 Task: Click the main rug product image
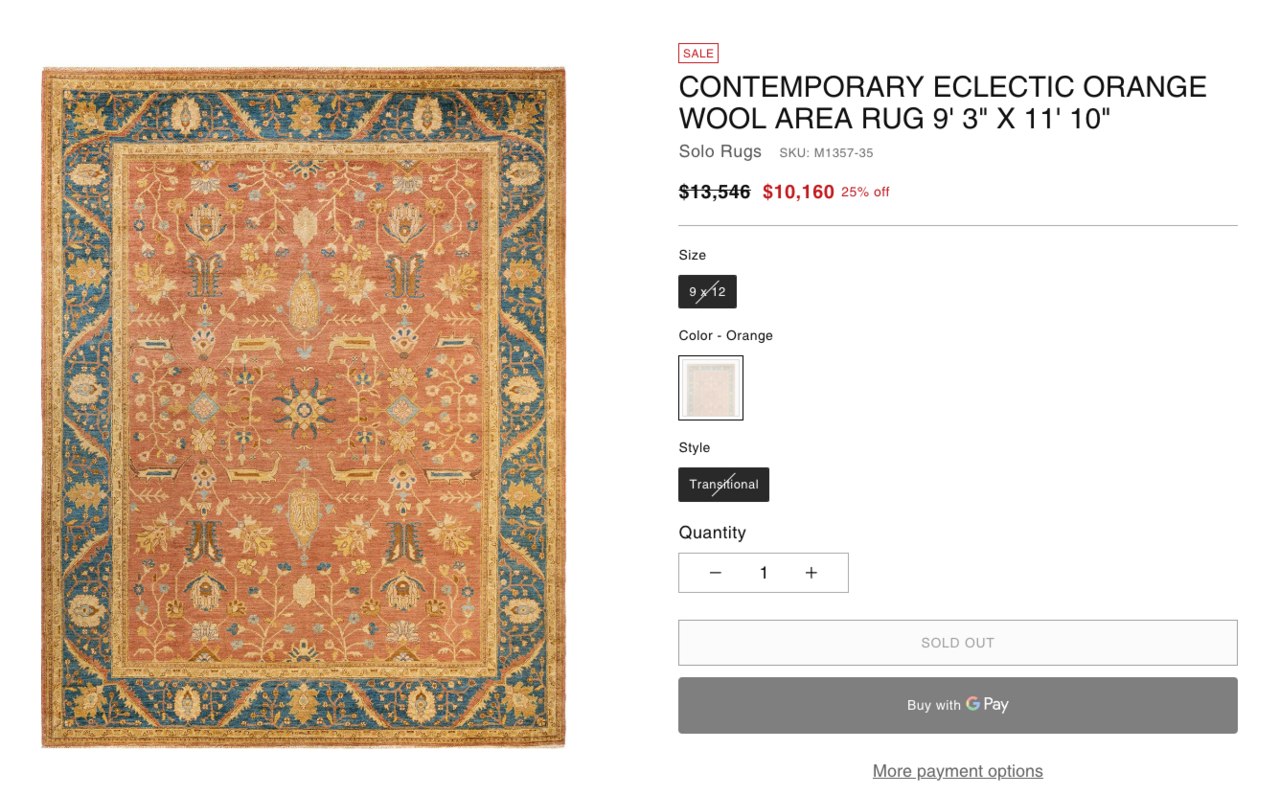tap(303, 407)
